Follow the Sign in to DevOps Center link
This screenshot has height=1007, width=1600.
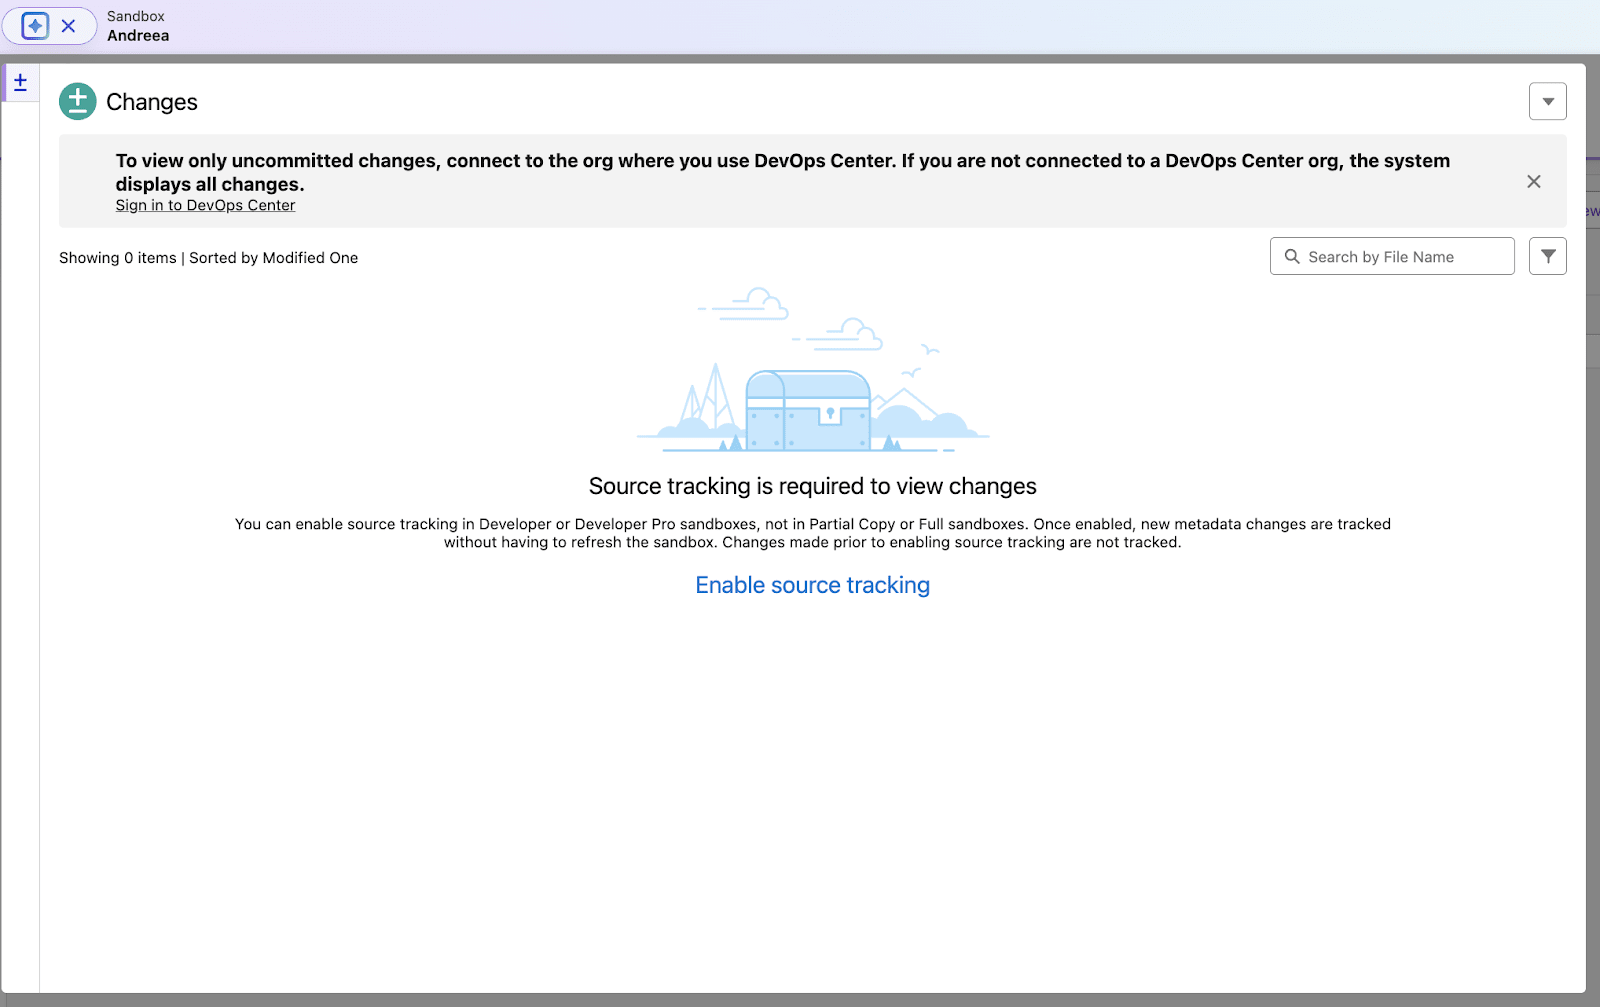click(205, 205)
